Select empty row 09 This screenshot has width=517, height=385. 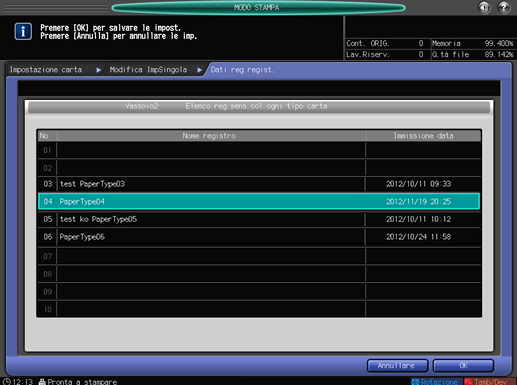(x=259, y=291)
